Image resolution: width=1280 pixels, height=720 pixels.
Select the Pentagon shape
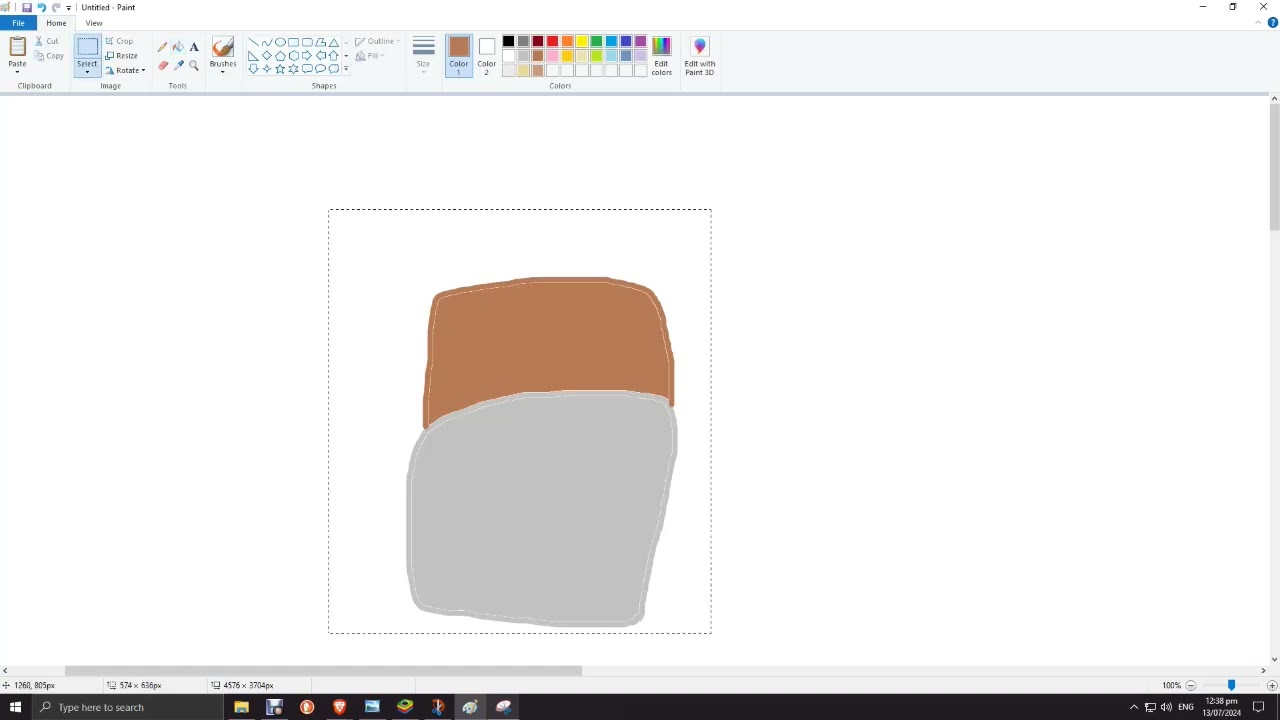point(280,56)
